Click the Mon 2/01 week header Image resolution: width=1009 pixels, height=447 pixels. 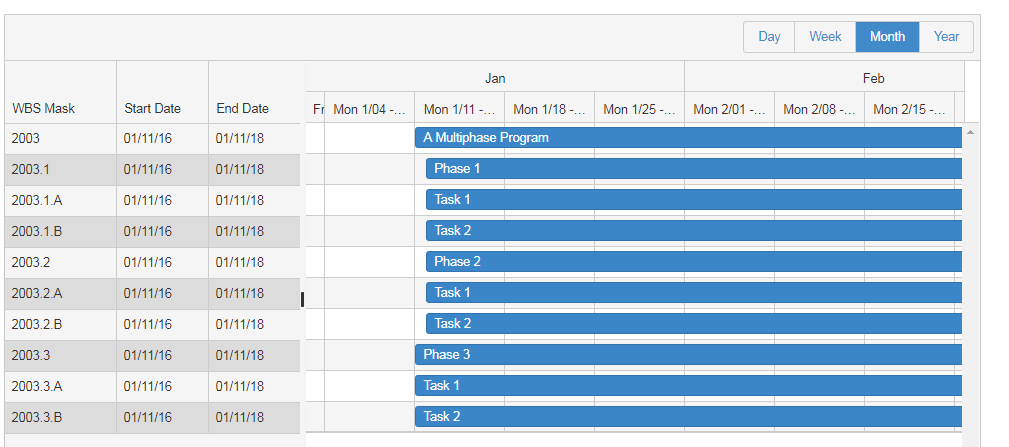click(729, 109)
